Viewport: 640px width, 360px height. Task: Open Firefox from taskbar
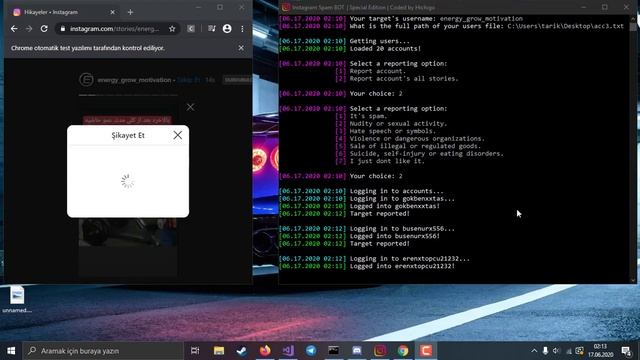265,351
